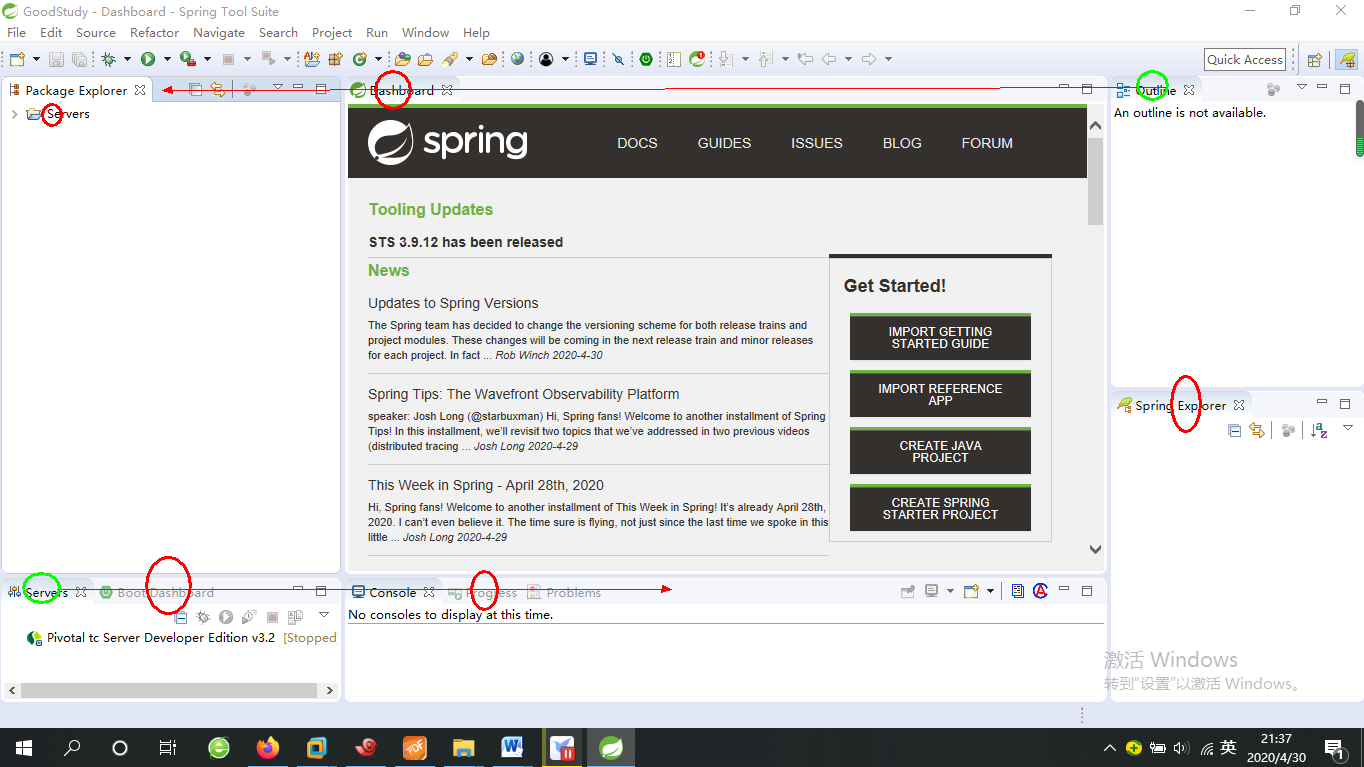Click the Forward navigation arrow in toolbar
This screenshot has width=1364, height=767.
pos(869,59)
